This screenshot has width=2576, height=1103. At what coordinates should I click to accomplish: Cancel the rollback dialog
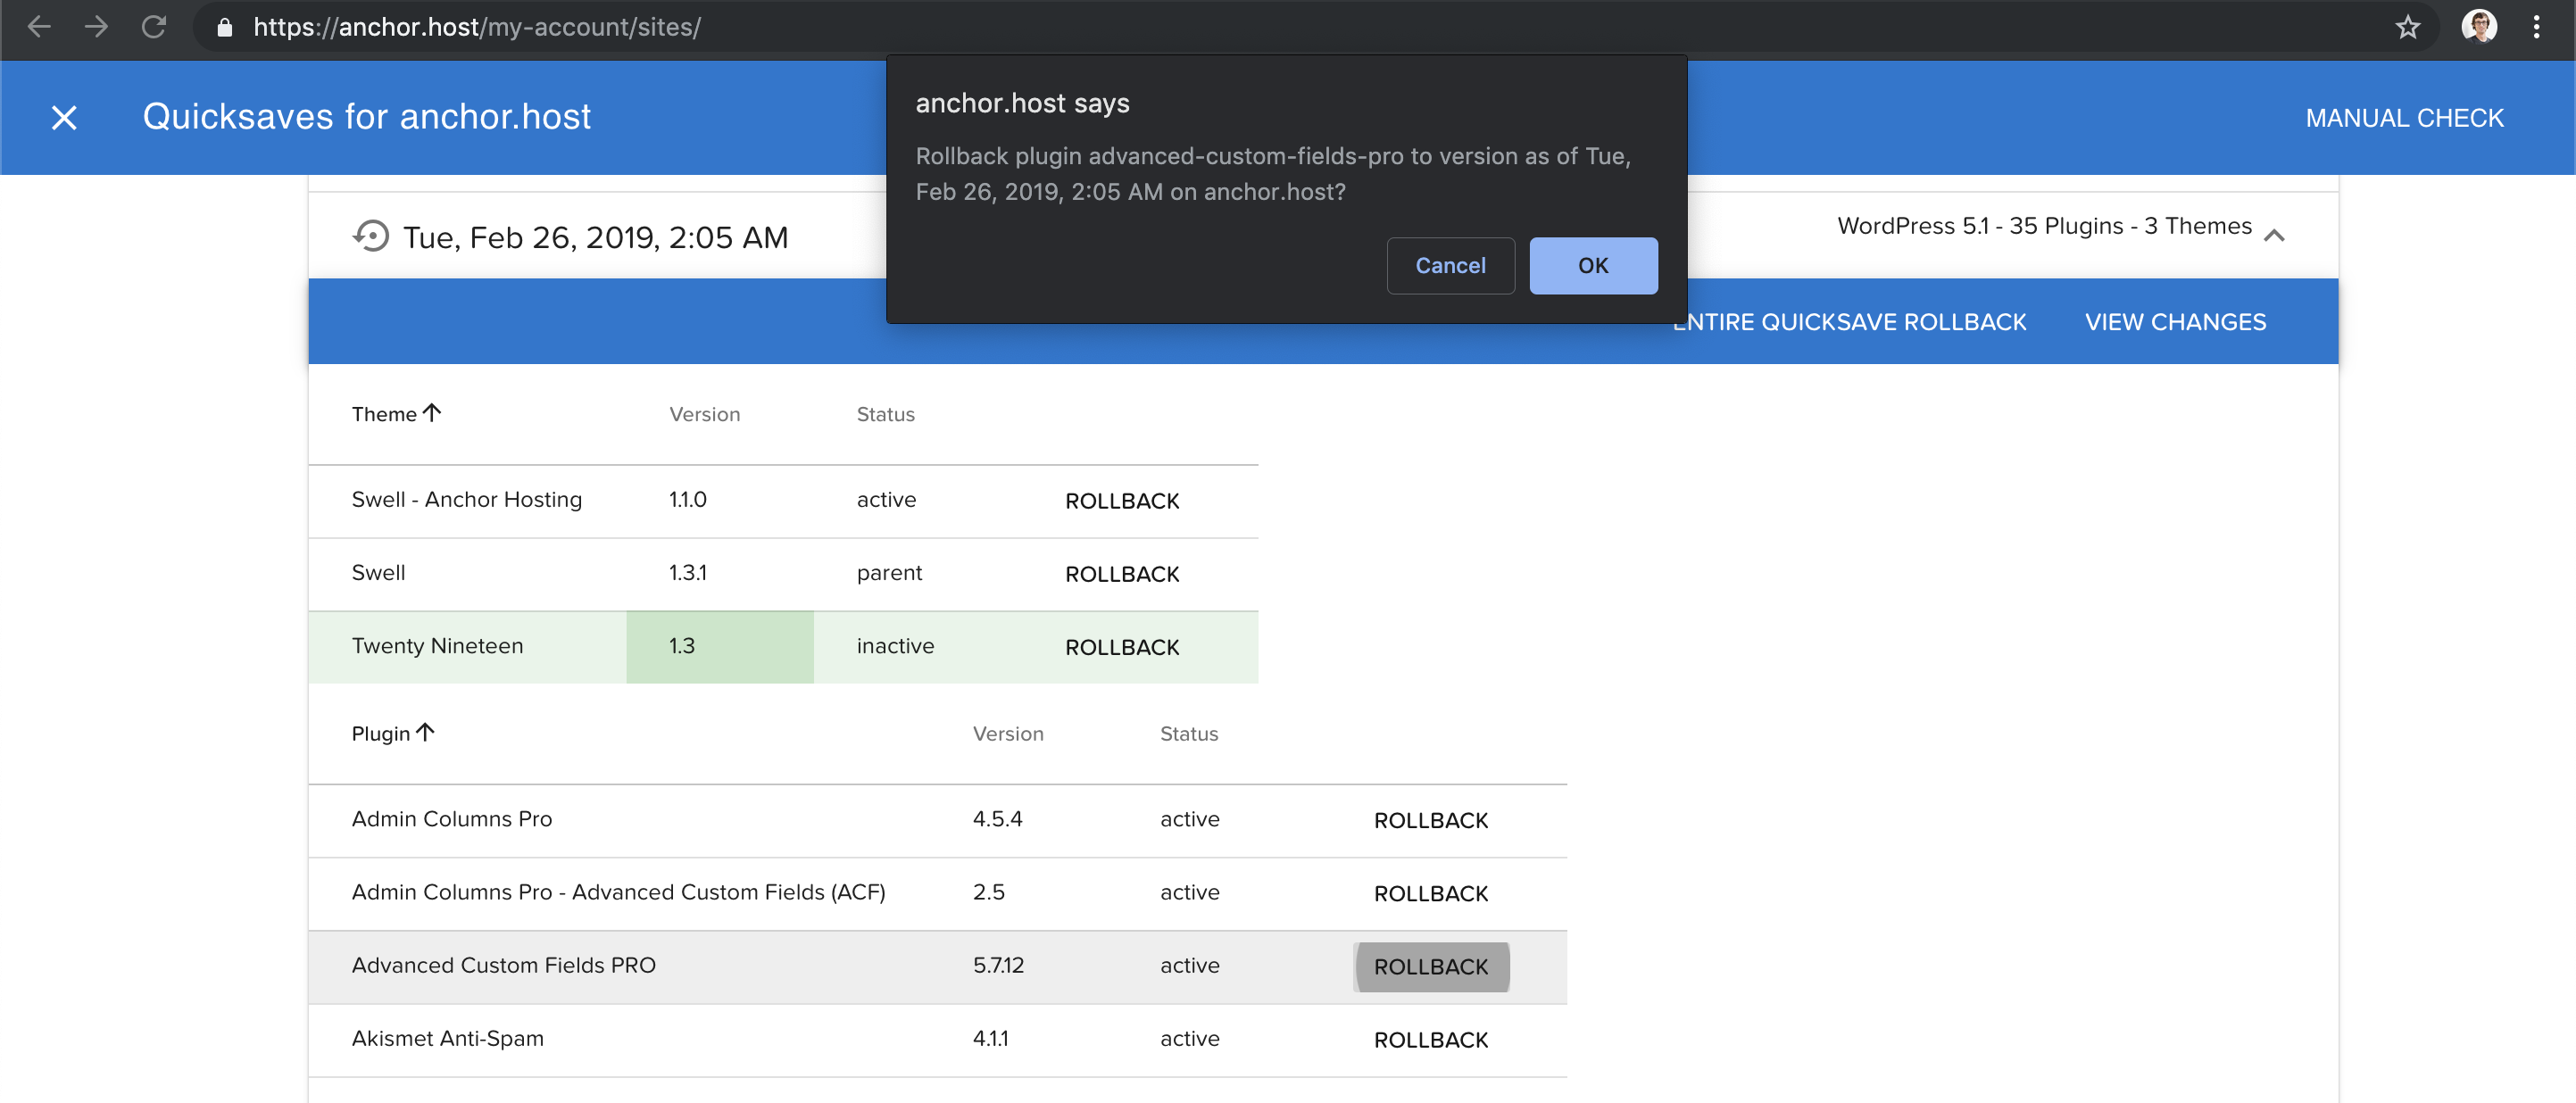point(1450,266)
